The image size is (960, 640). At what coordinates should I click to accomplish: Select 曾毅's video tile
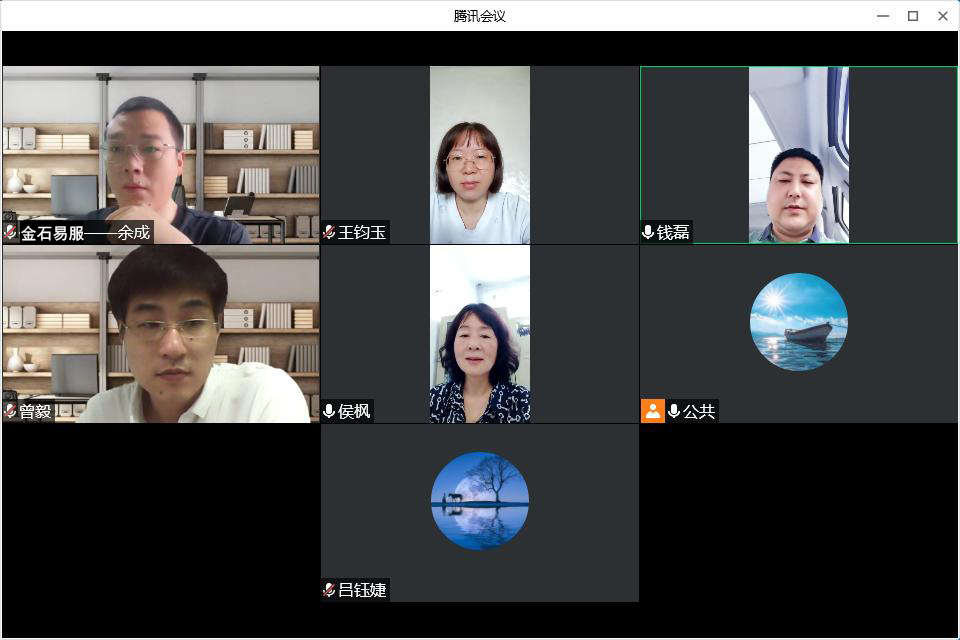(x=160, y=334)
